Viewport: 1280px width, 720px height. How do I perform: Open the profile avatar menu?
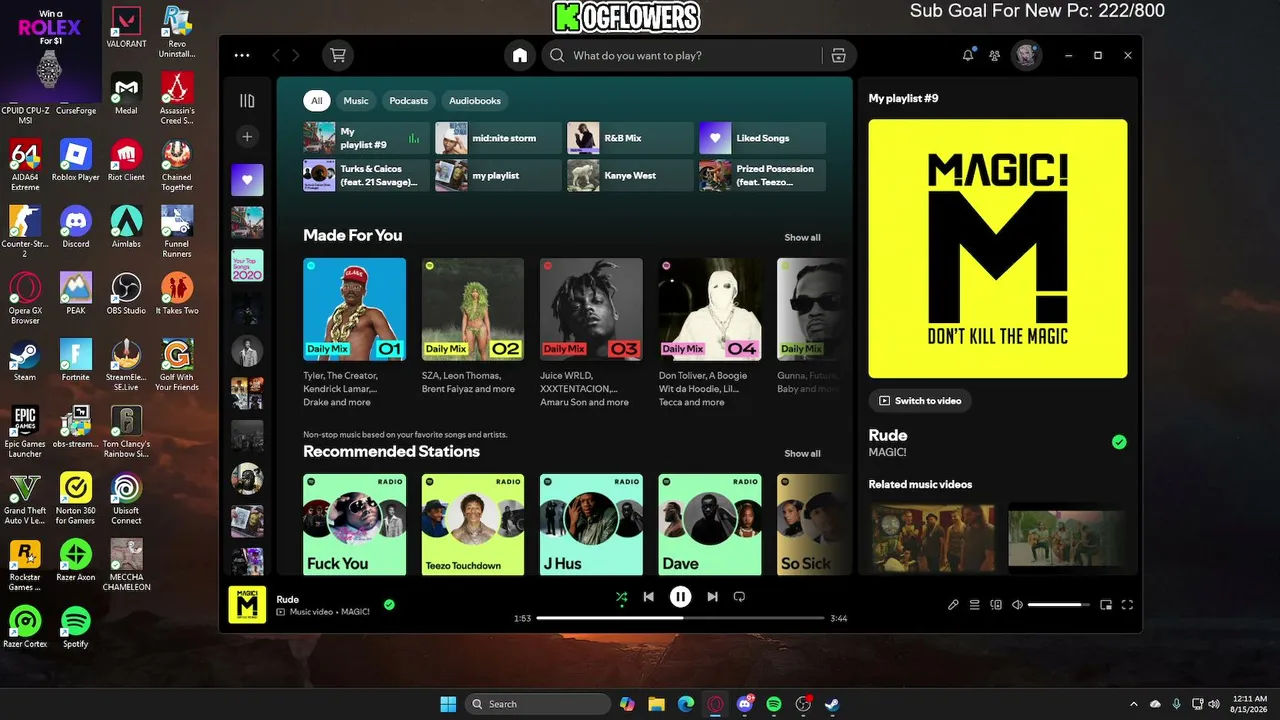[x=1026, y=56]
